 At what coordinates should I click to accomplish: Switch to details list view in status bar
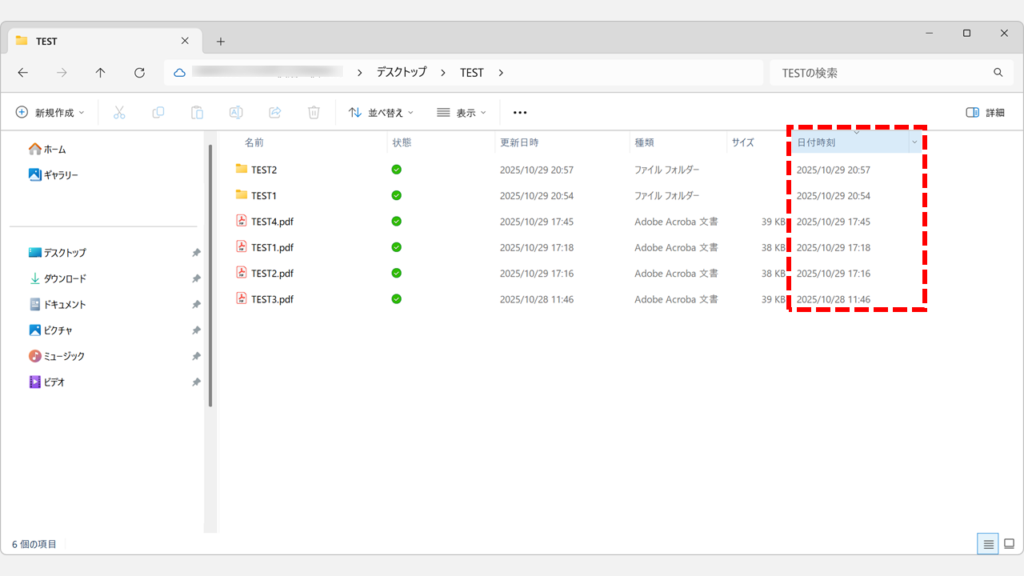[988, 544]
